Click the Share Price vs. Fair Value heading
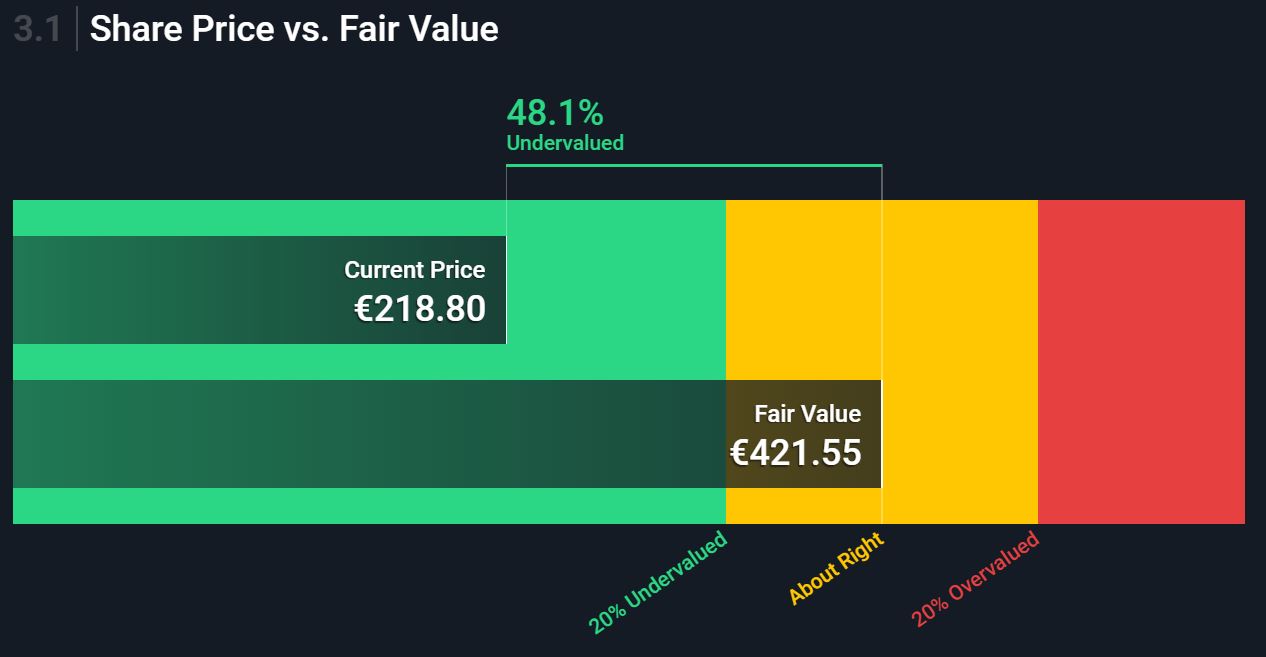The width and height of the screenshot is (1266, 657). pos(294,29)
